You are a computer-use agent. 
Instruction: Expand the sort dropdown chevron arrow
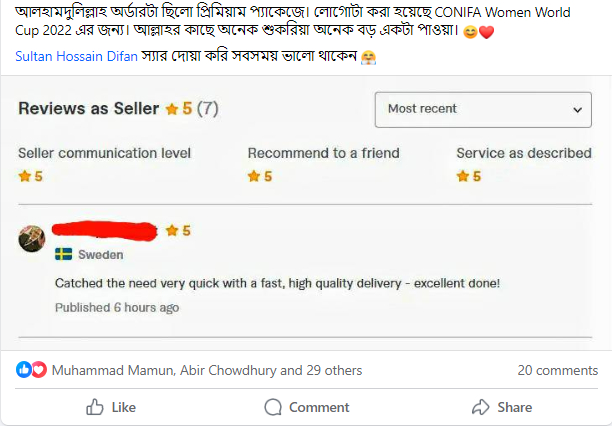pos(577,110)
